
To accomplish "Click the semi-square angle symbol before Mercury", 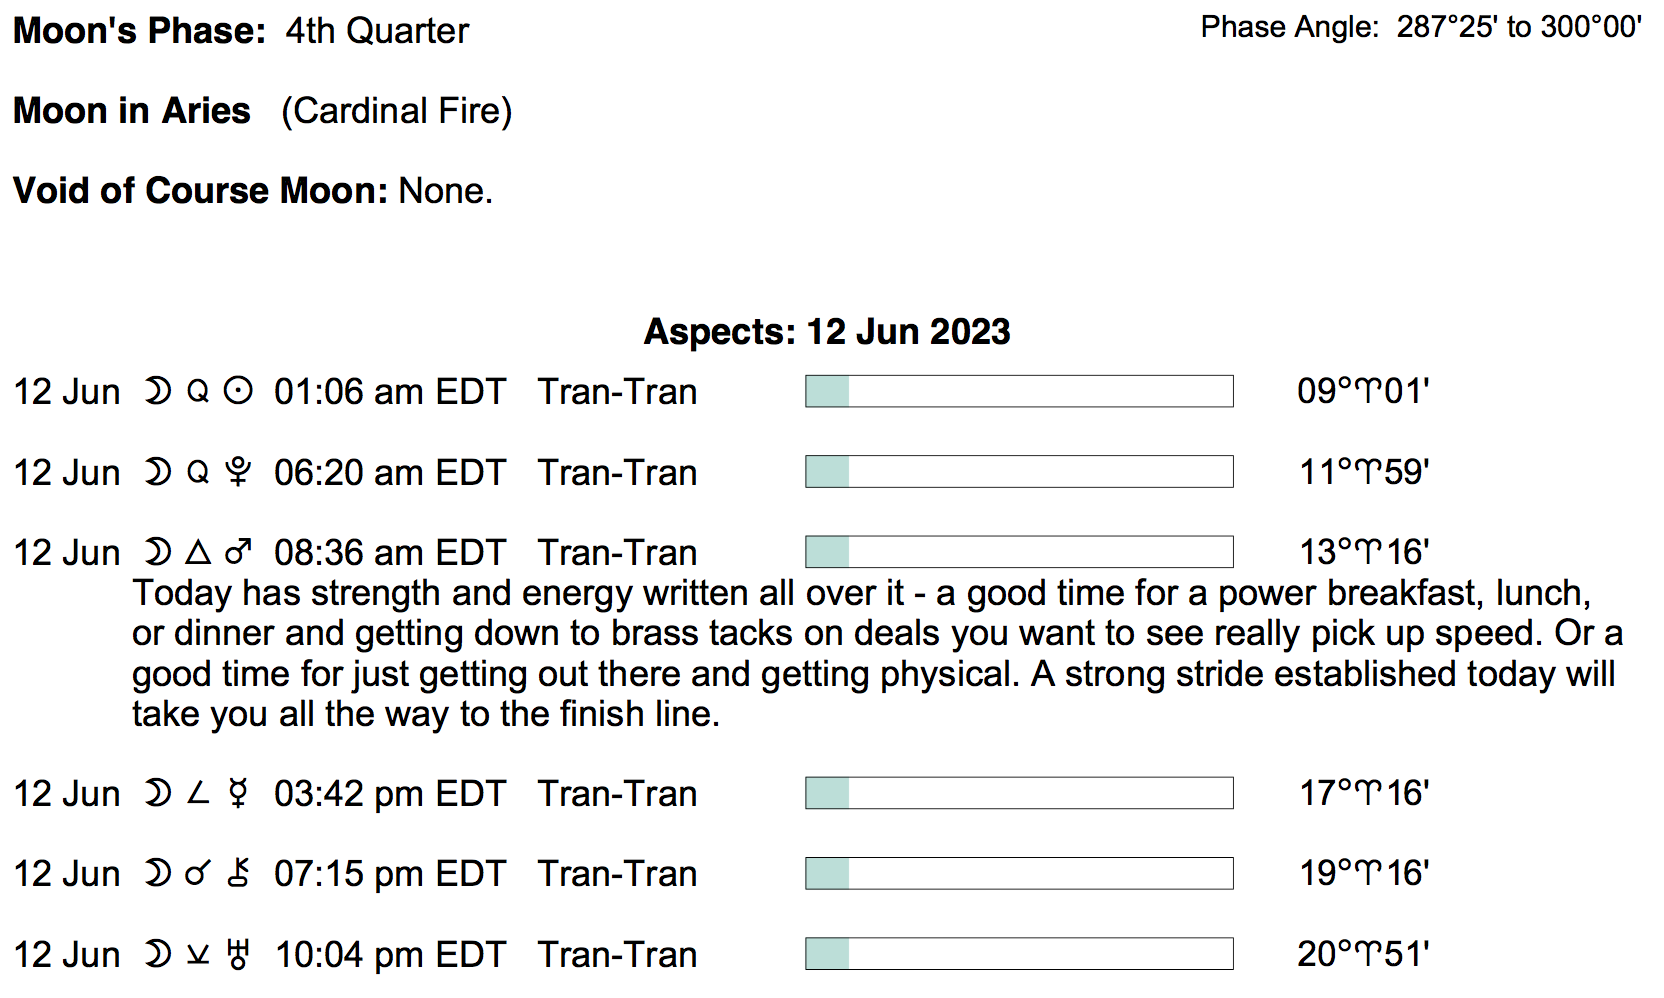I will [x=198, y=794].
